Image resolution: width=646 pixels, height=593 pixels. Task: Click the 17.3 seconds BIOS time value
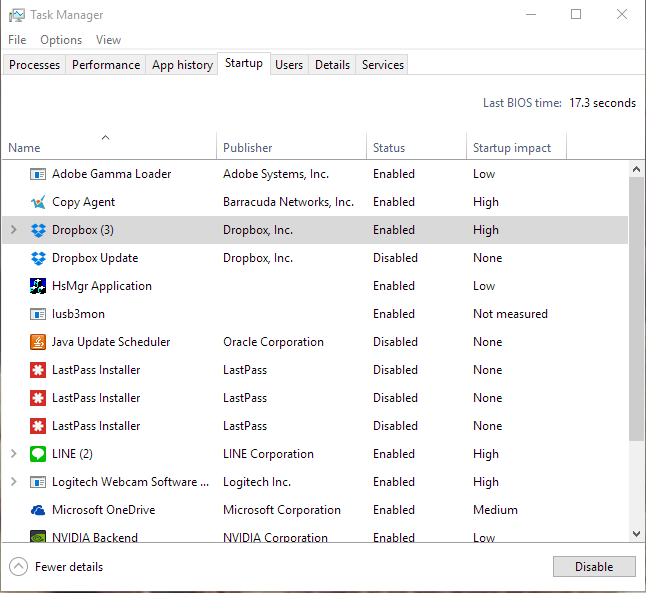pos(602,103)
